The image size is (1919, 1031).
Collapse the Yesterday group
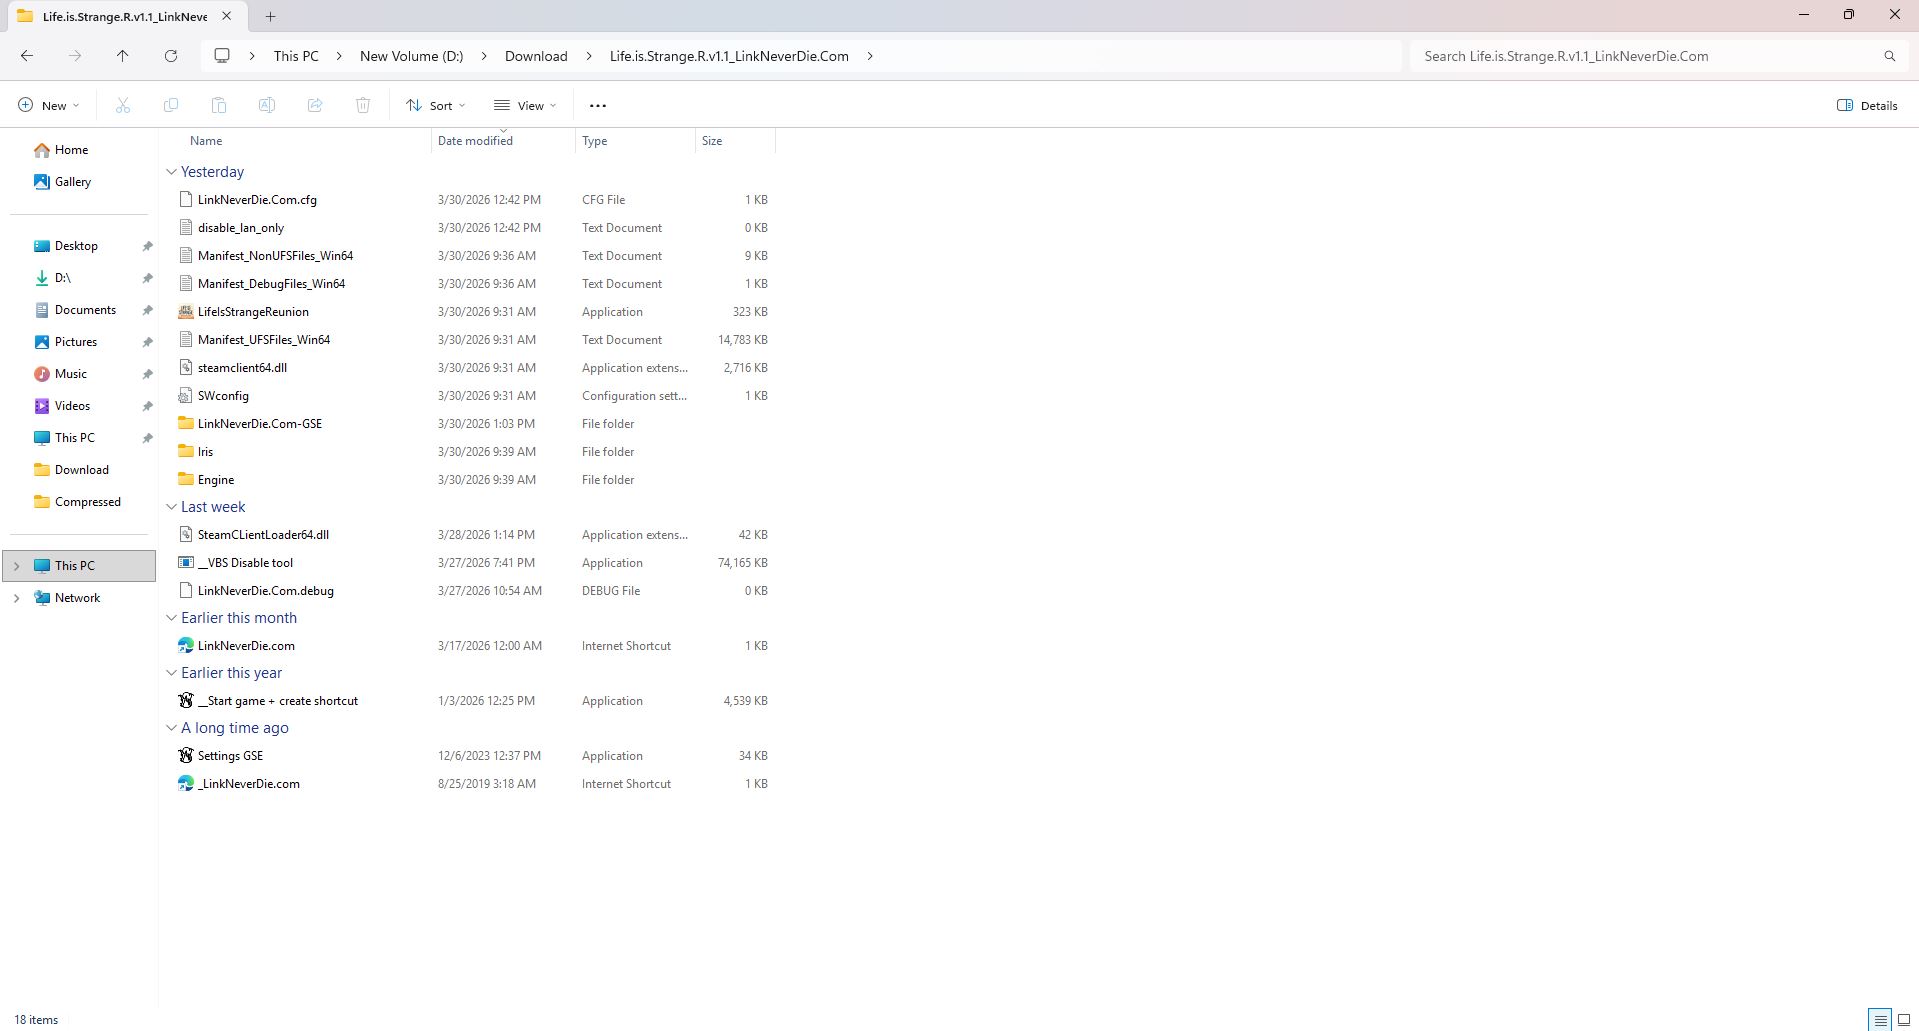pyautogui.click(x=171, y=172)
